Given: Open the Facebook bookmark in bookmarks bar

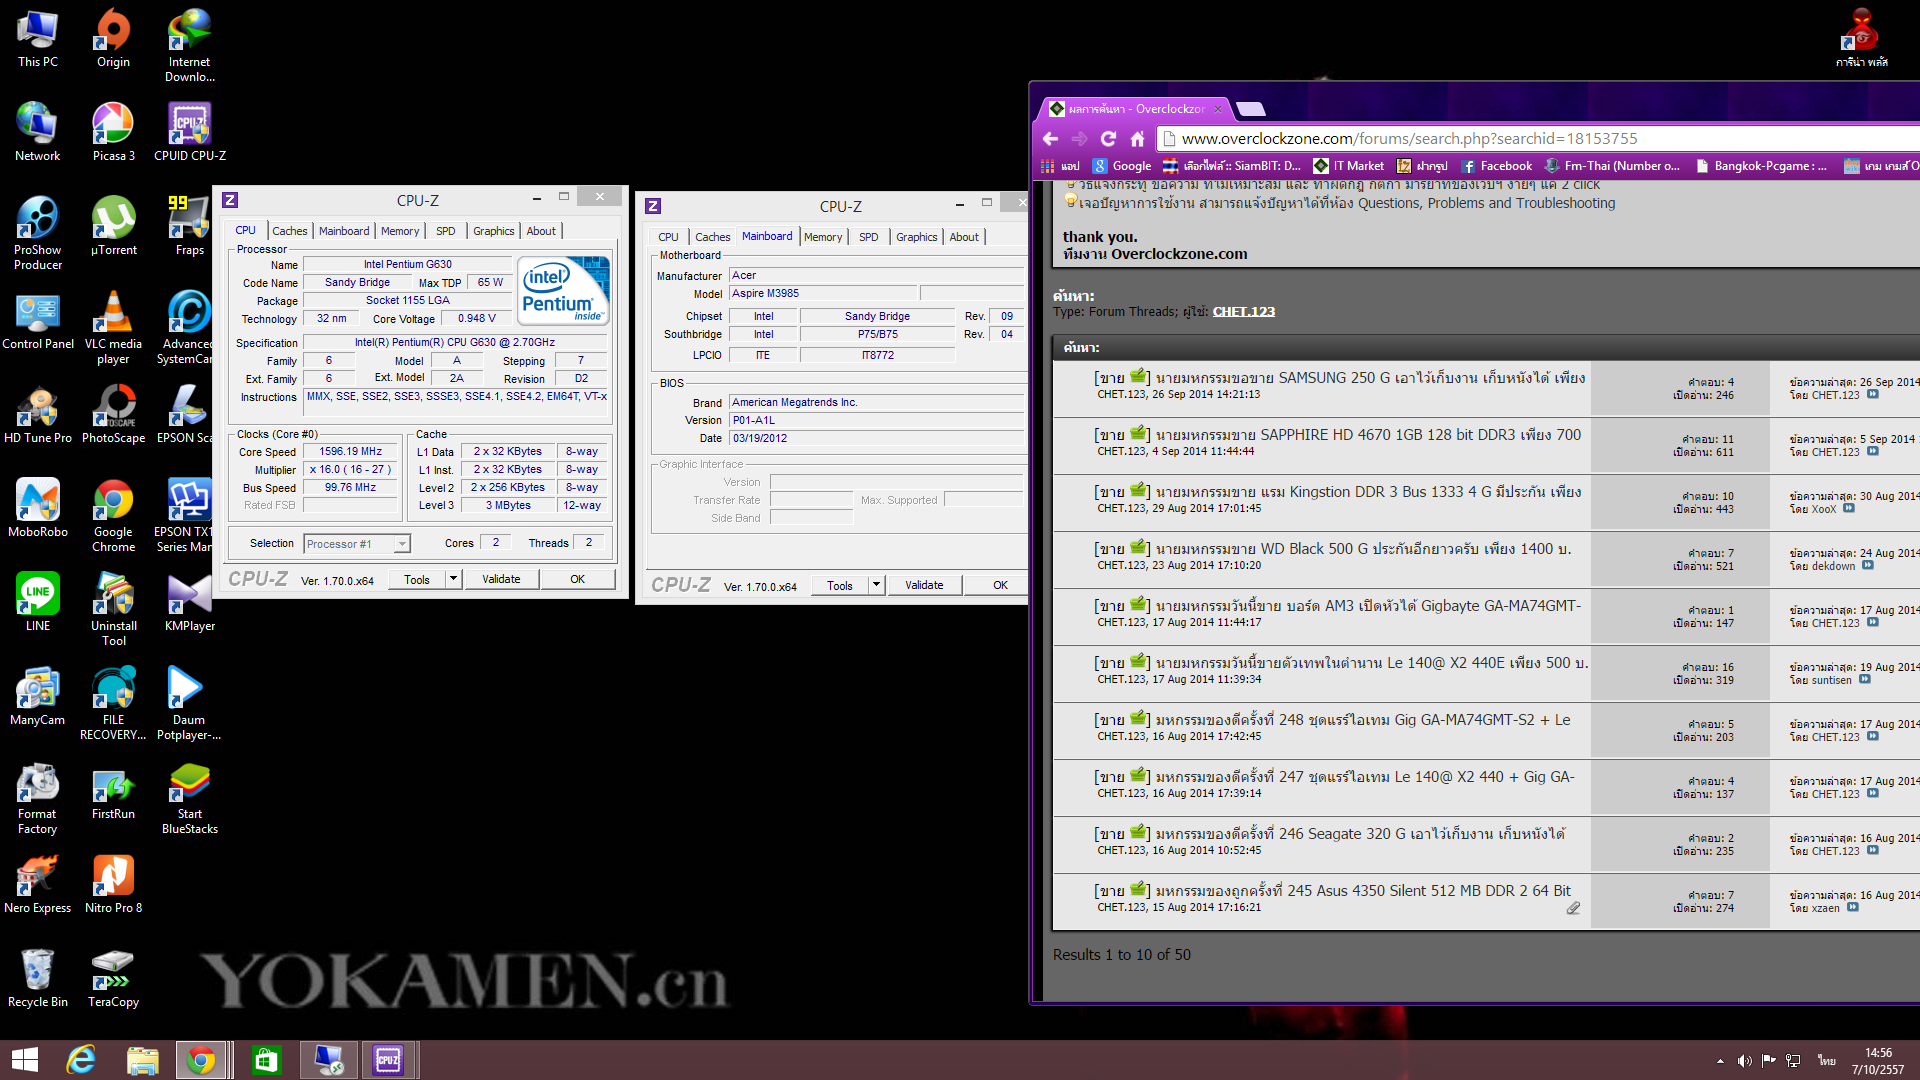Looking at the screenshot, I should [x=1497, y=166].
